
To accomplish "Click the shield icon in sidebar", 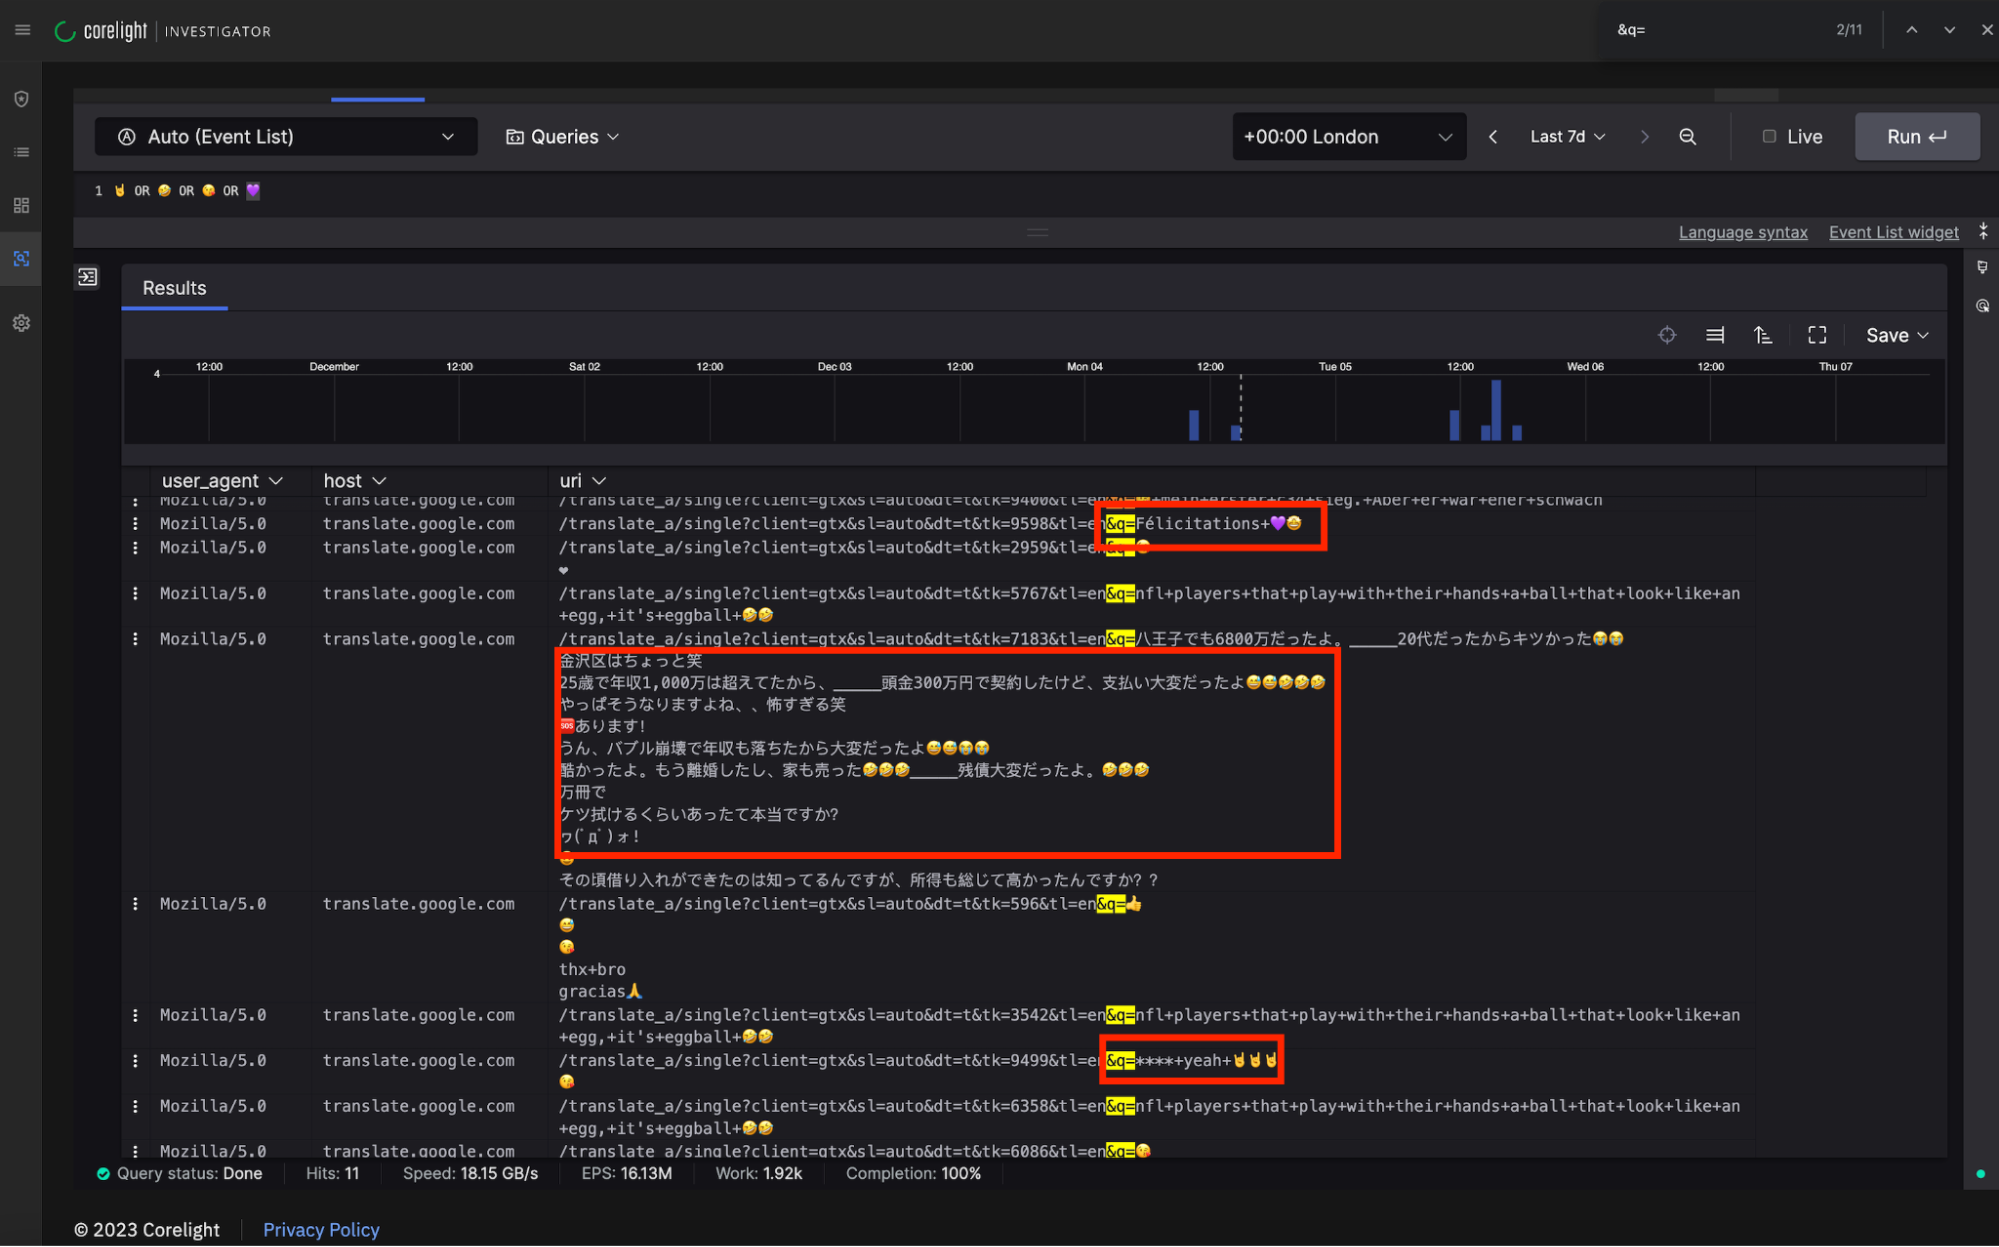I will pyautogui.click(x=21, y=99).
